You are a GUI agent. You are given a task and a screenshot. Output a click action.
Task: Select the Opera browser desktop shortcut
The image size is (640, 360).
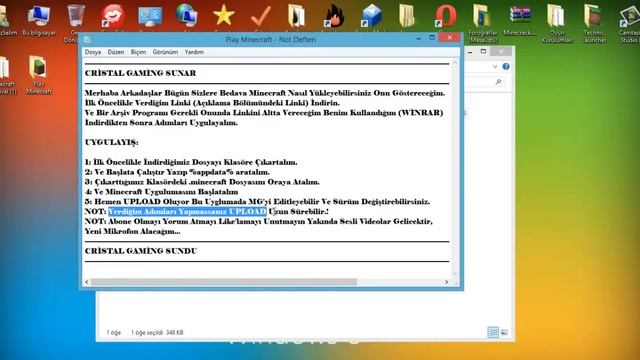point(445,16)
